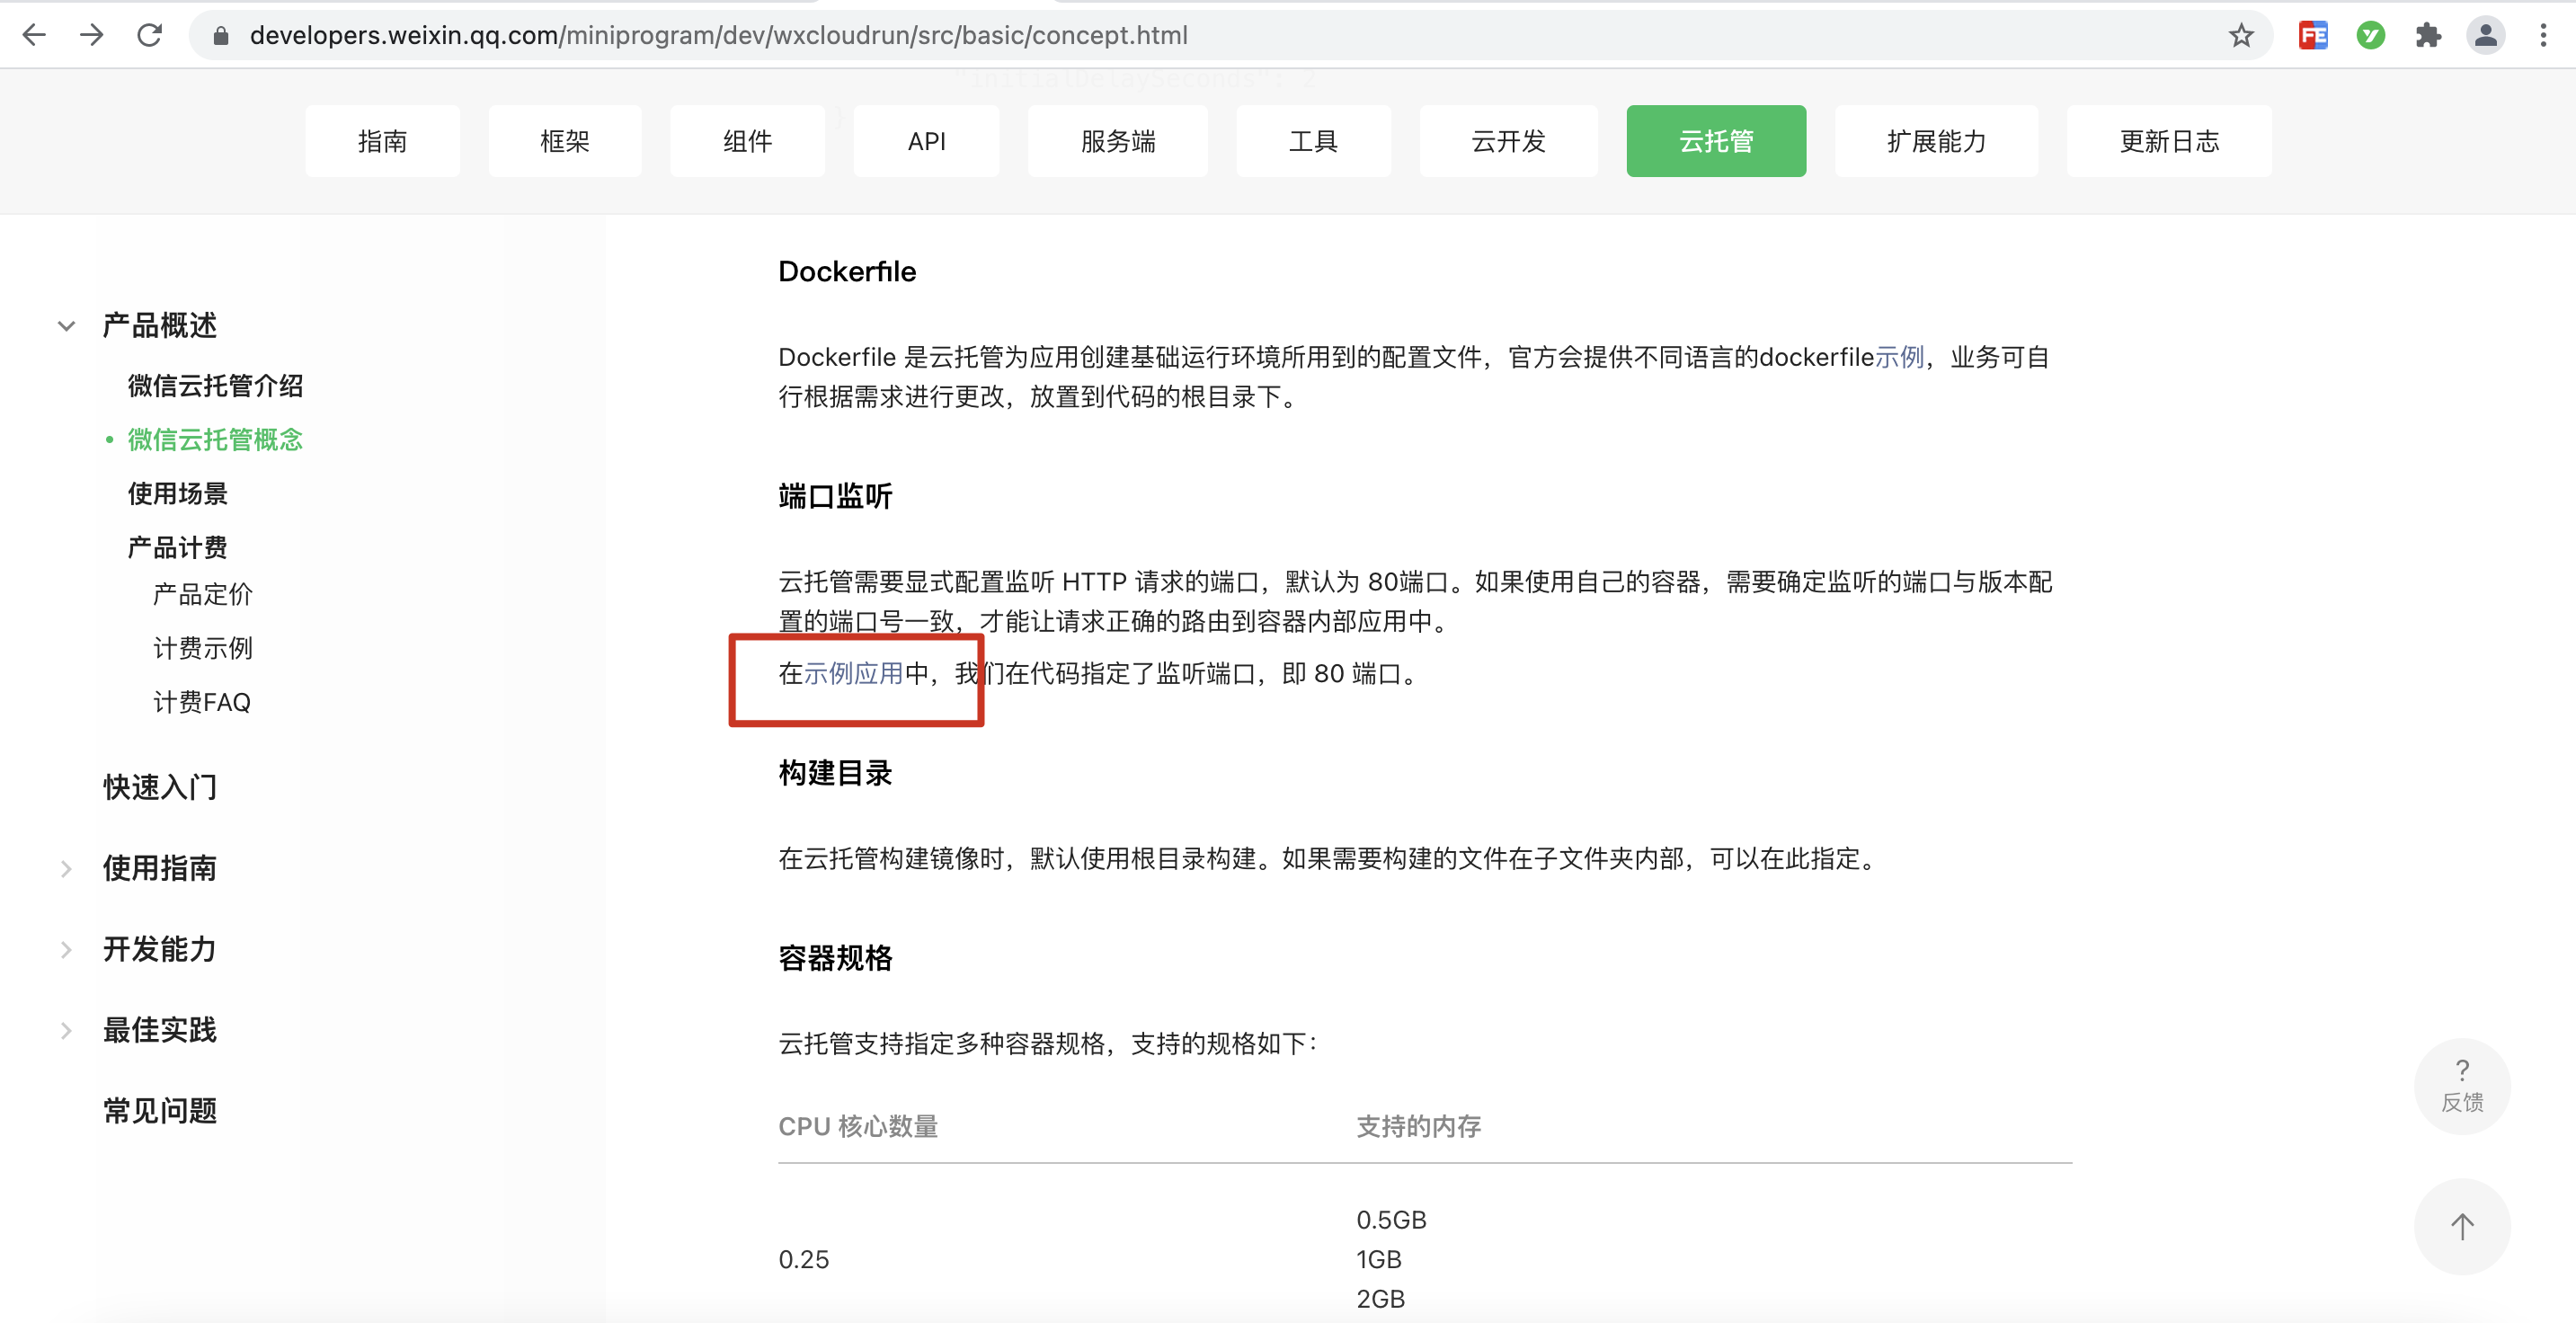Open the 反馈 feedback button

coord(2461,1086)
